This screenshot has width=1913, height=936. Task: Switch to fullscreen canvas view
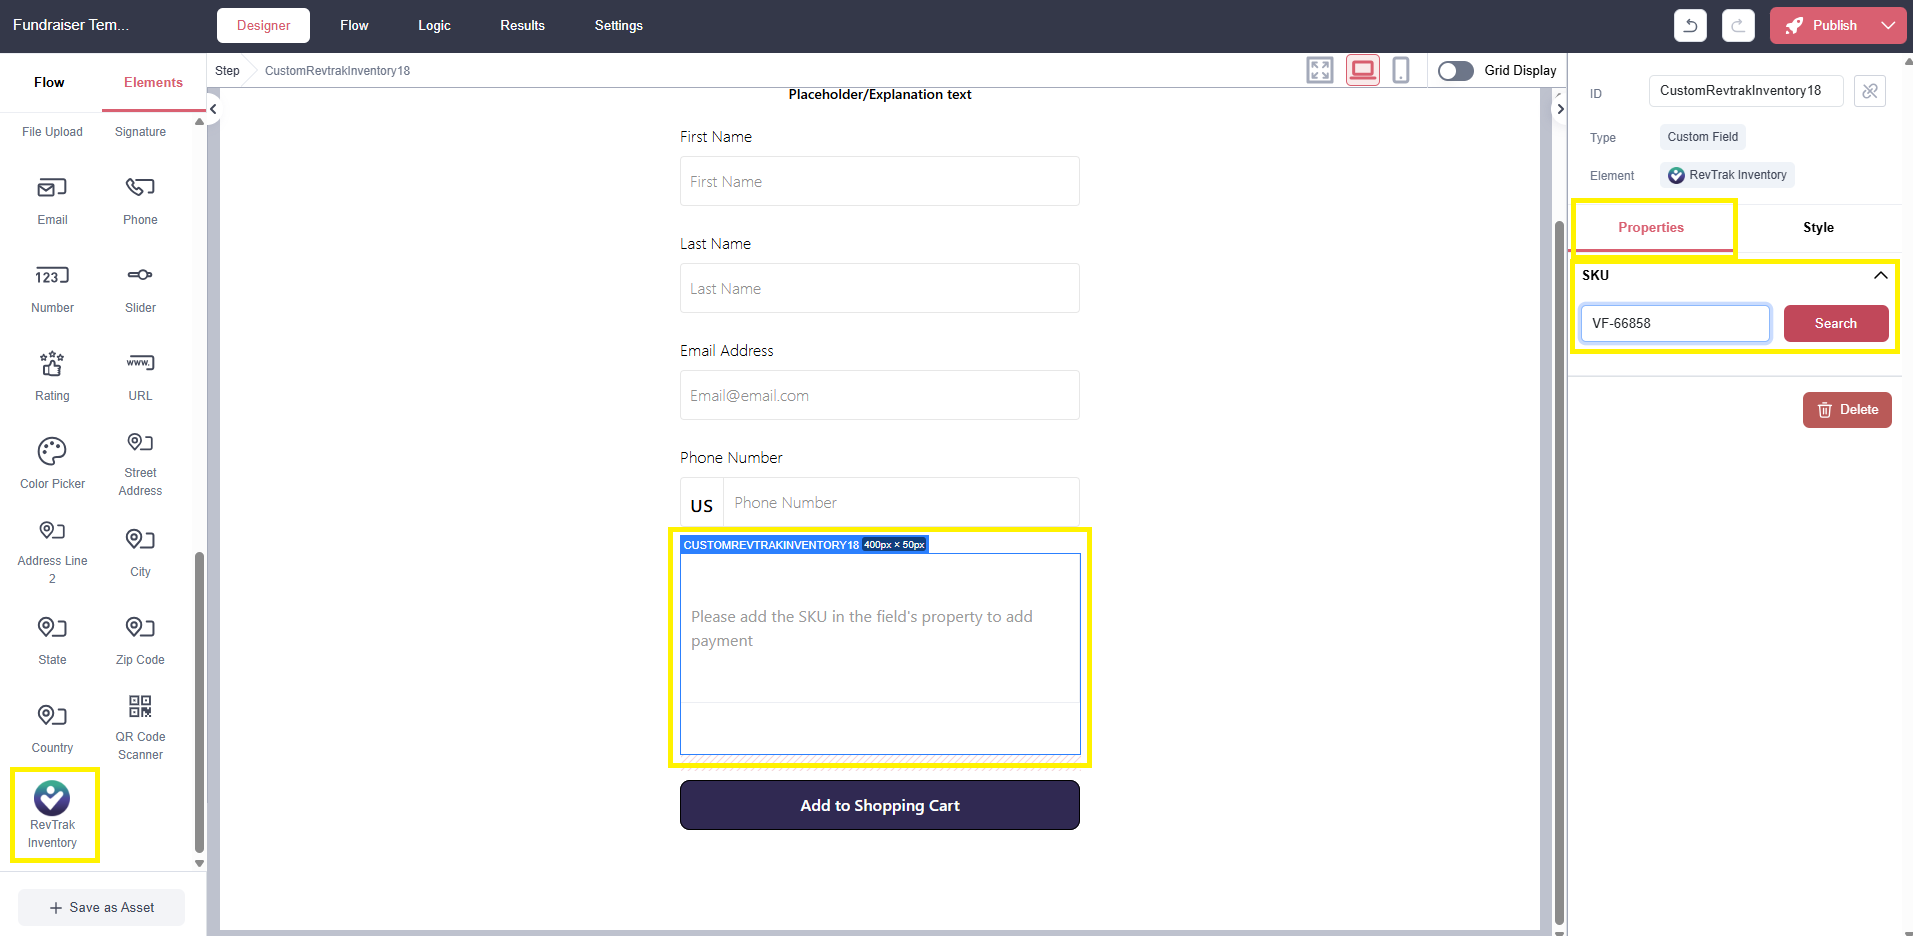coord(1320,70)
